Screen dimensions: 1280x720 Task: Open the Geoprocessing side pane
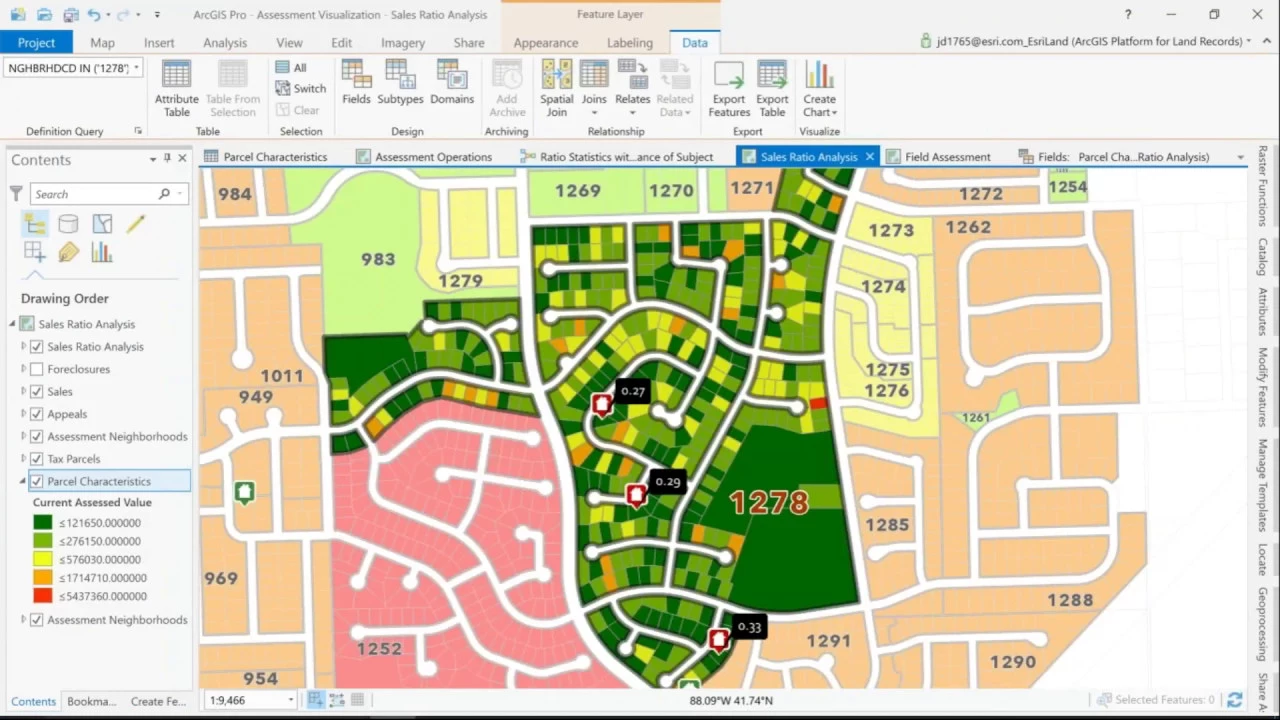(x=1262, y=624)
